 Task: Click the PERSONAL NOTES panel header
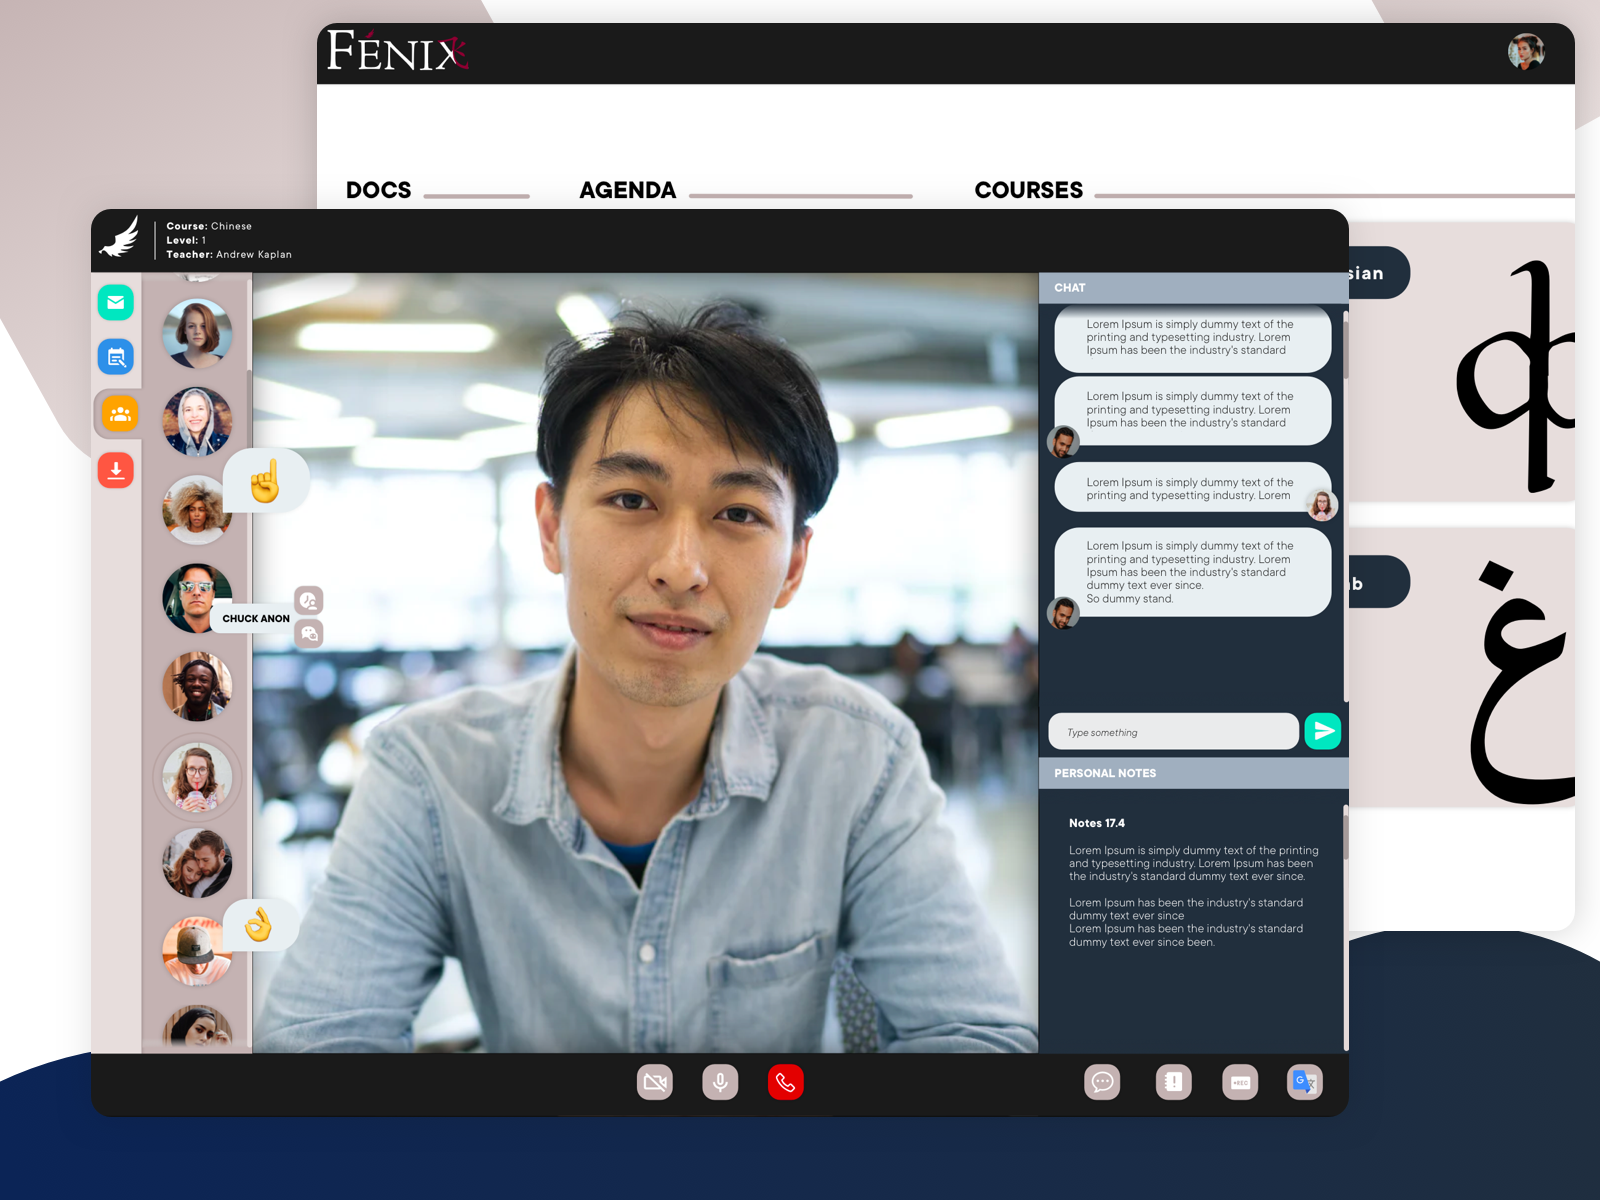1193,773
